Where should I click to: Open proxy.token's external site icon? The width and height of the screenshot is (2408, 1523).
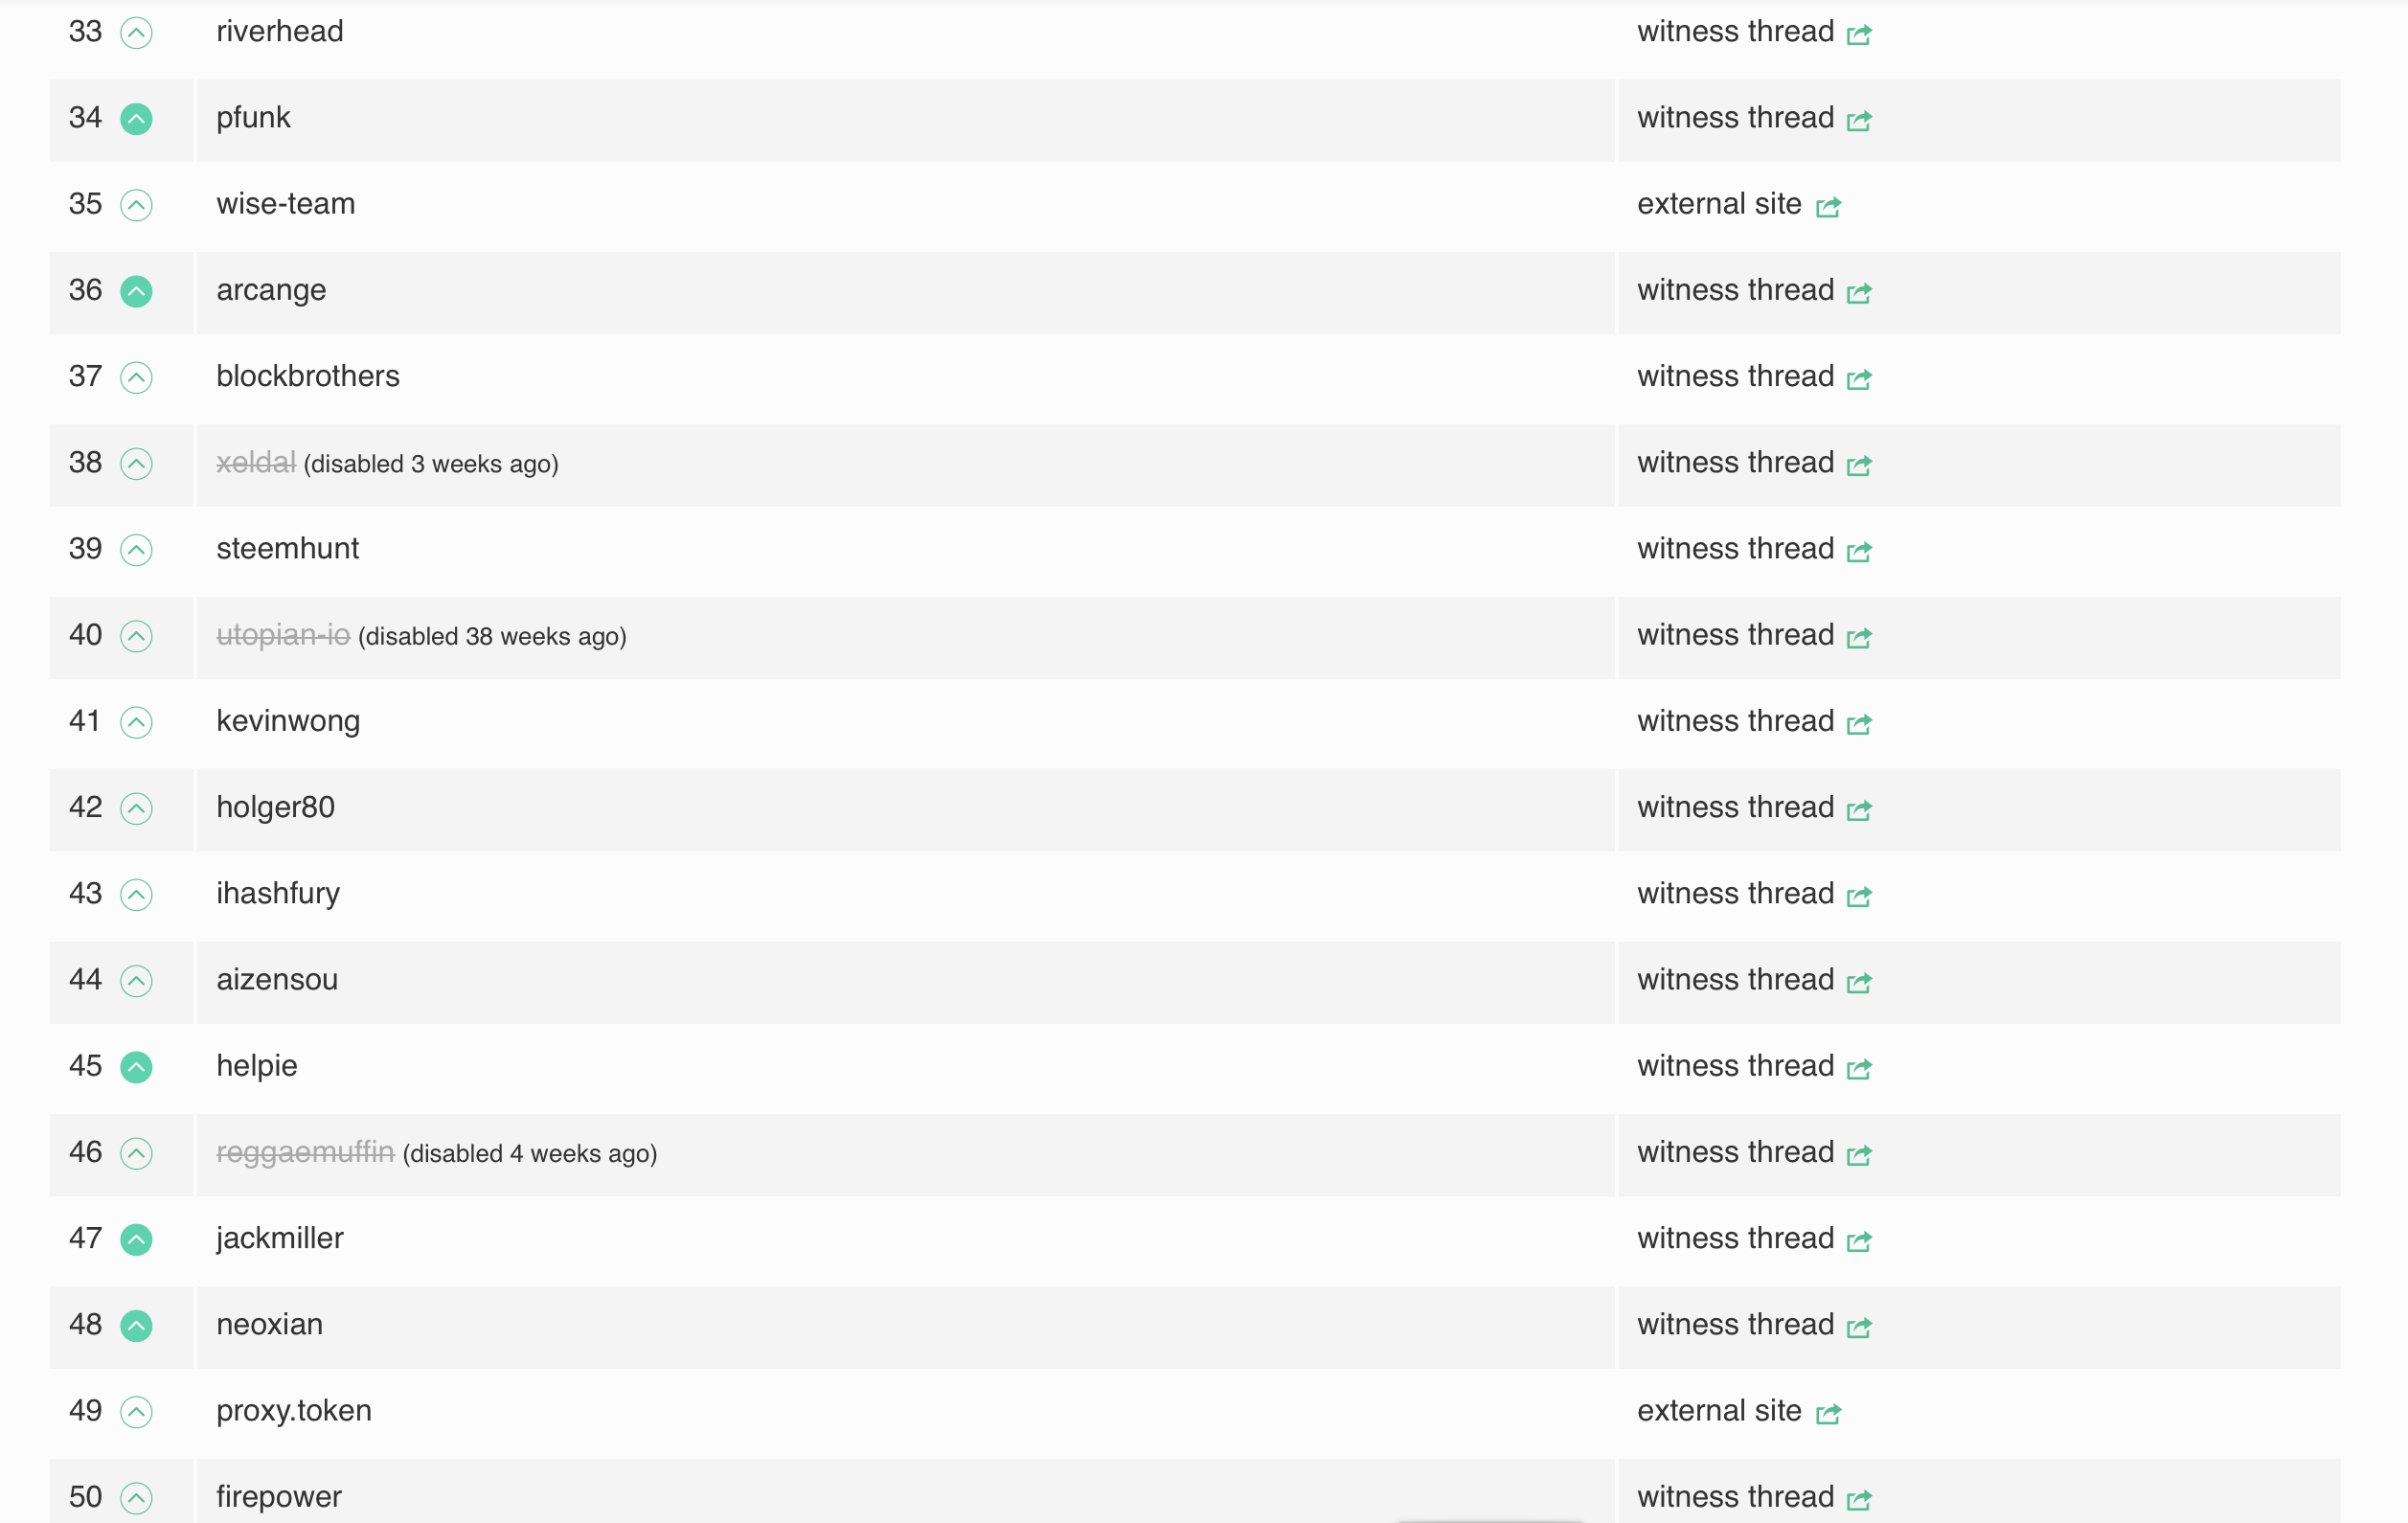(1828, 1414)
